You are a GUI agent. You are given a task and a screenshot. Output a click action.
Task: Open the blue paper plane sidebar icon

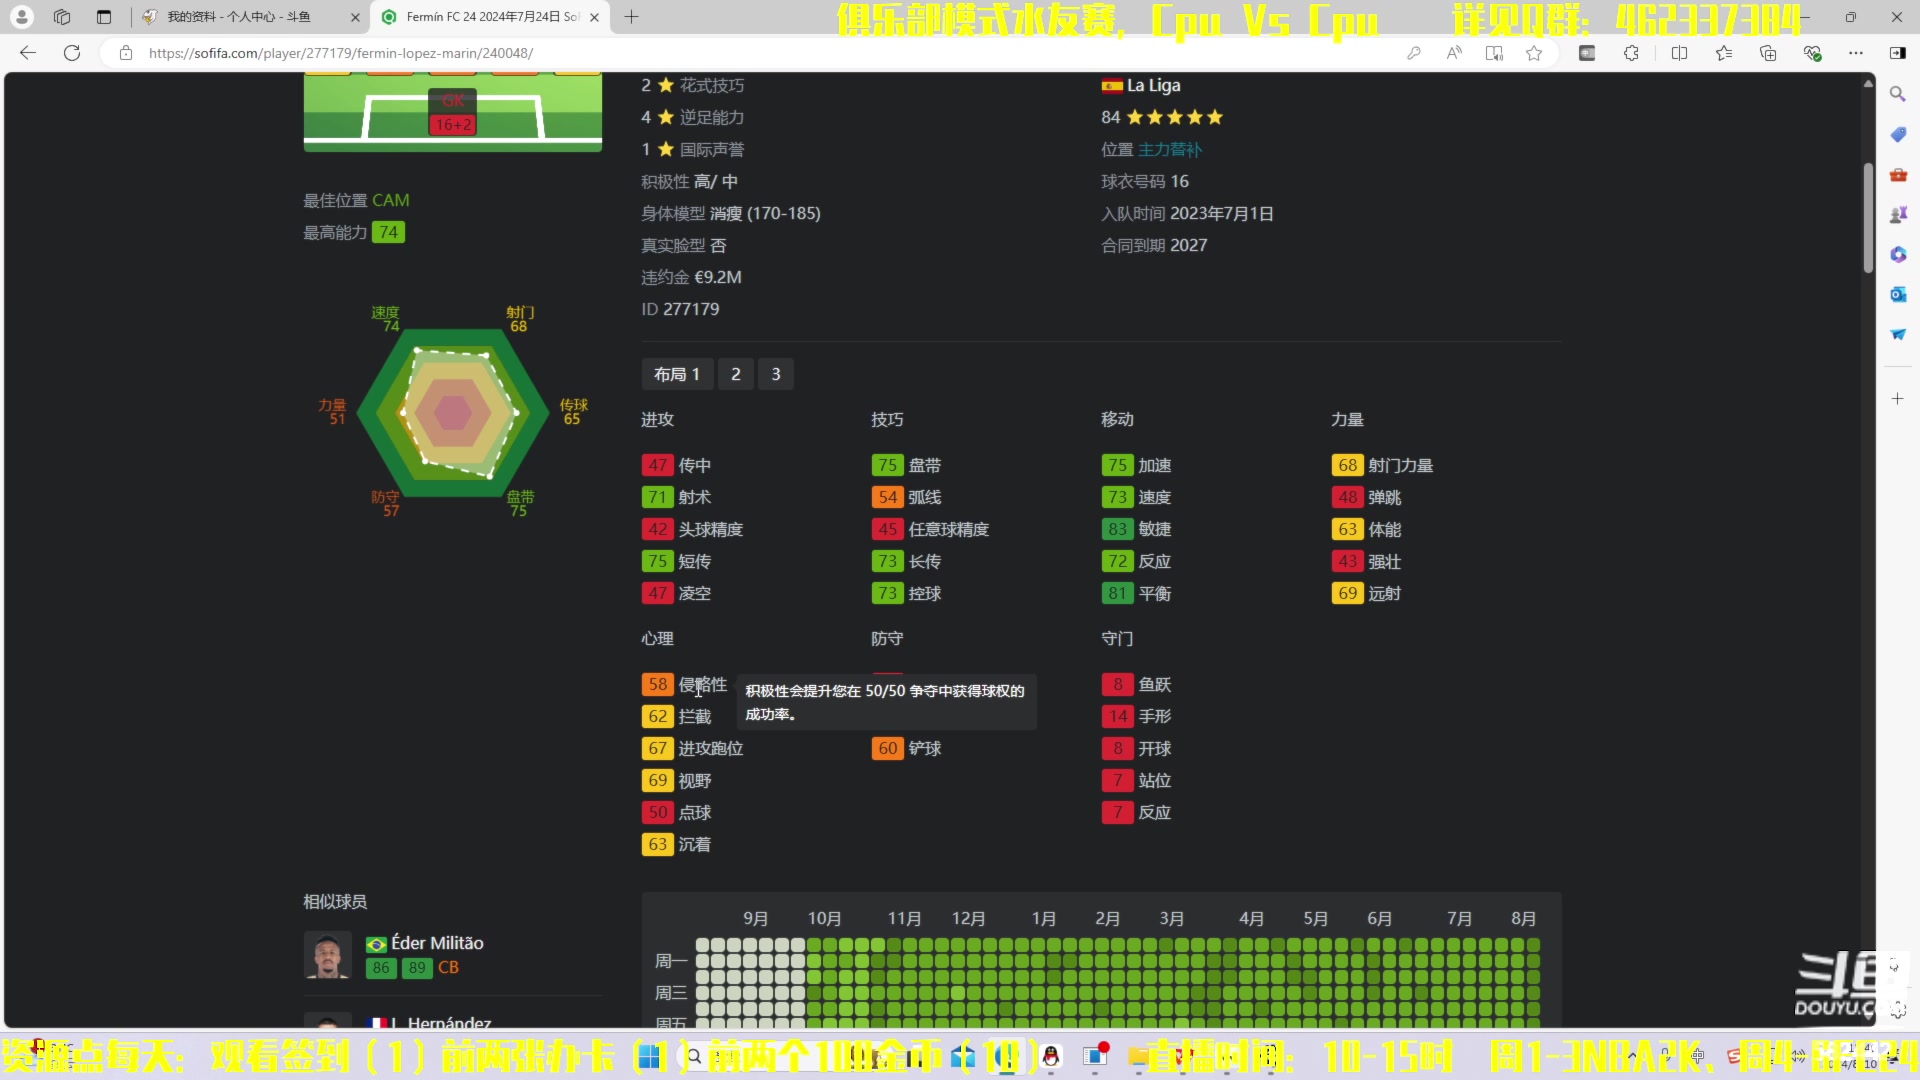1897,334
